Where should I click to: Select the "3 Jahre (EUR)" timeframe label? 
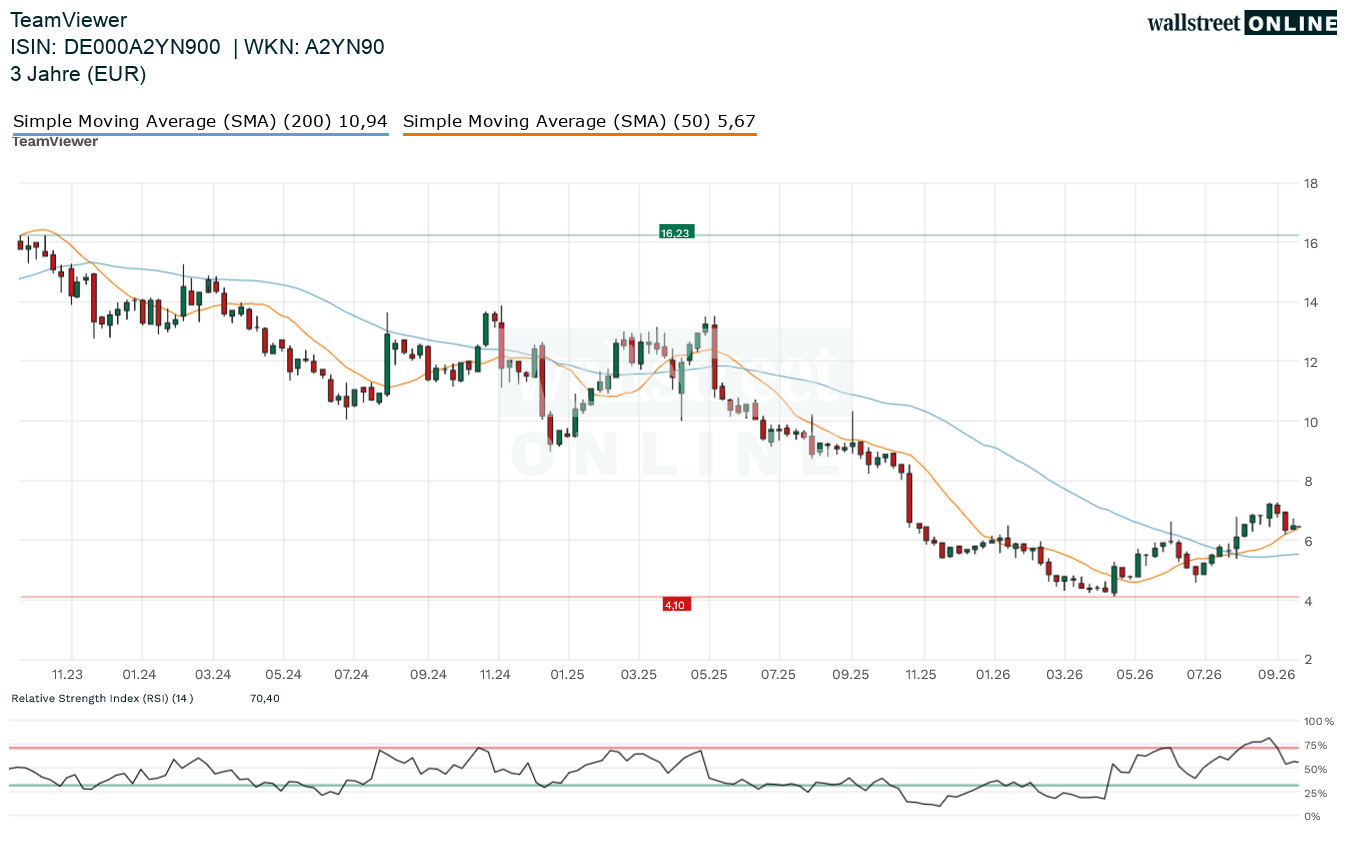[78, 74]
